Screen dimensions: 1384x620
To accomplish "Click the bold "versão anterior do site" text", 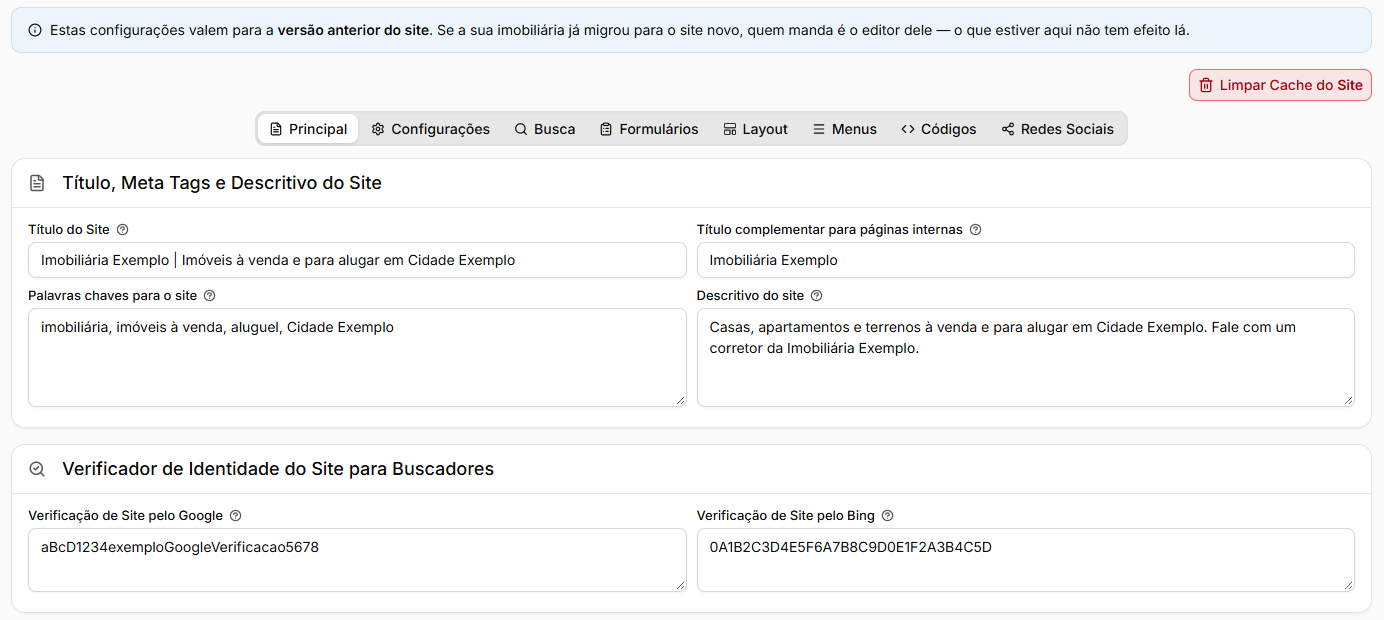I will click(354, 31).
